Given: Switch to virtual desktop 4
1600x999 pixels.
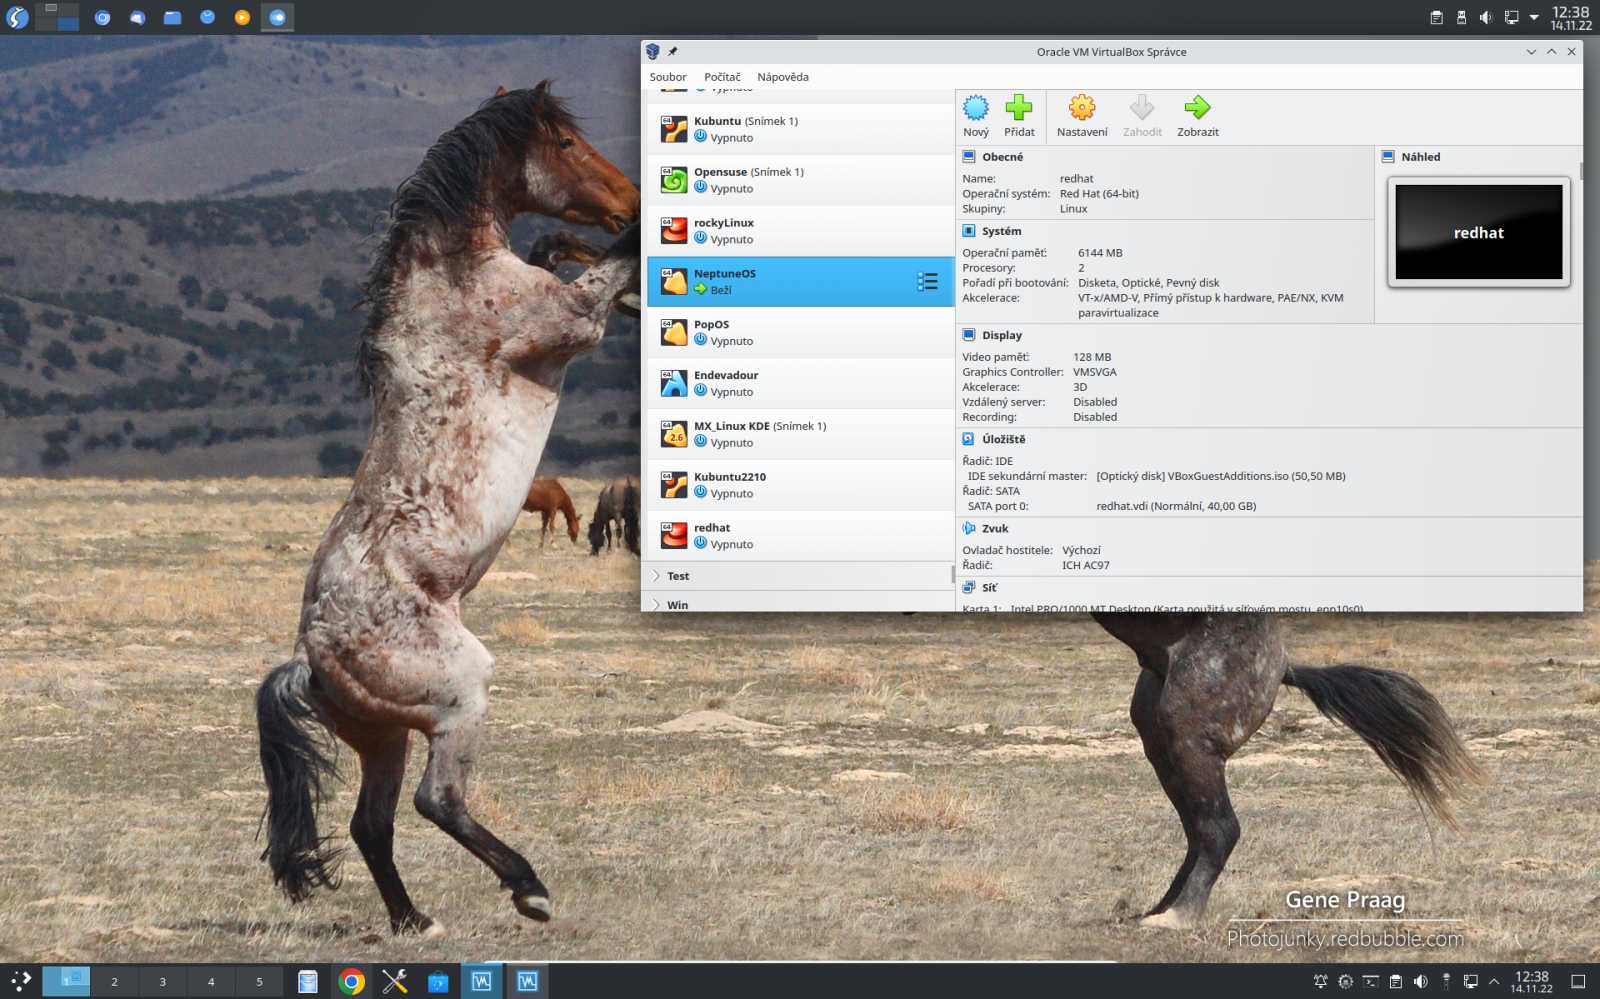Looking at the screenshot, I should tap(211, 981).
